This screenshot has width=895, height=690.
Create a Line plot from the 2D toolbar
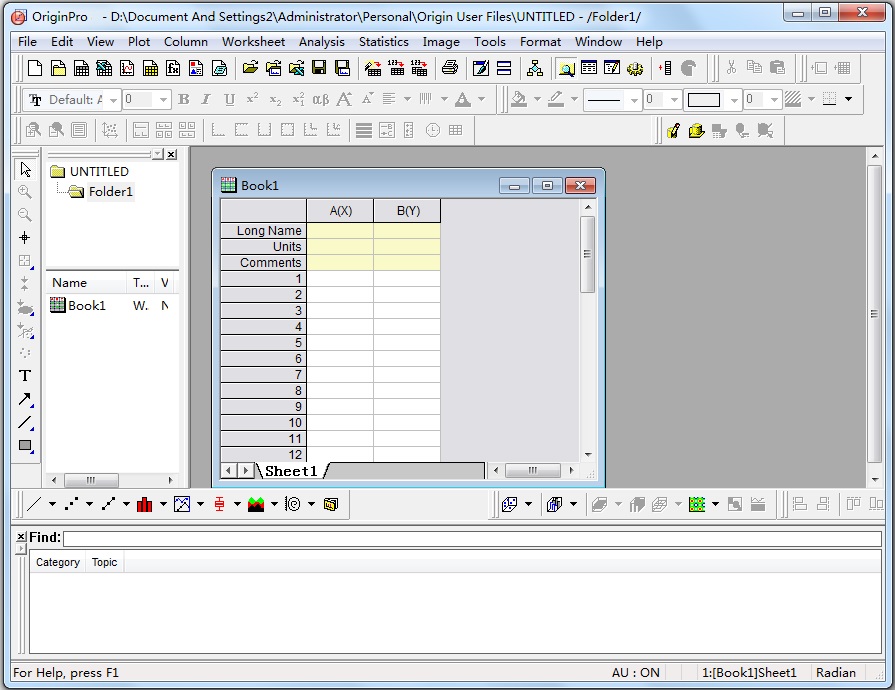click(34, 503)
